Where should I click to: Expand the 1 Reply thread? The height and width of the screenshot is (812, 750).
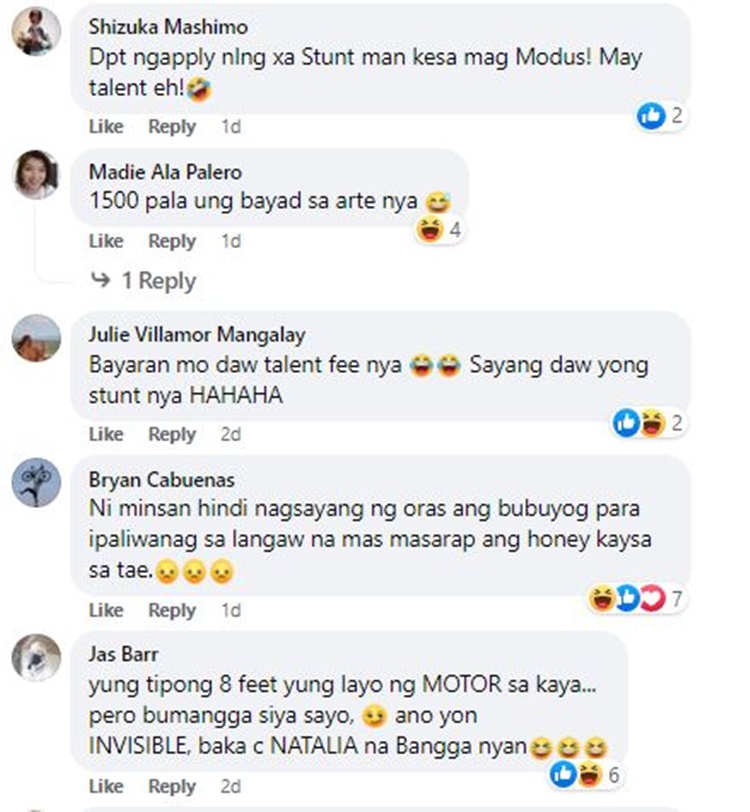[x=158, y=281]
